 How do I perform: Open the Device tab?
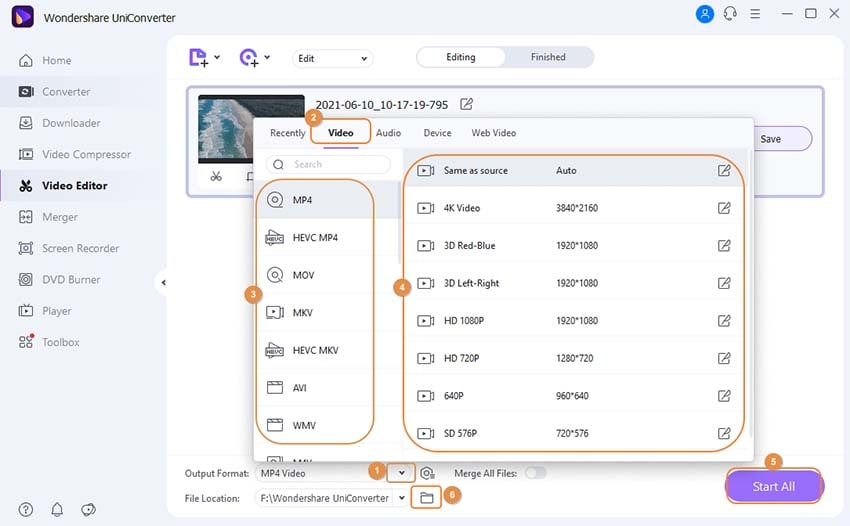click(437, 133)
